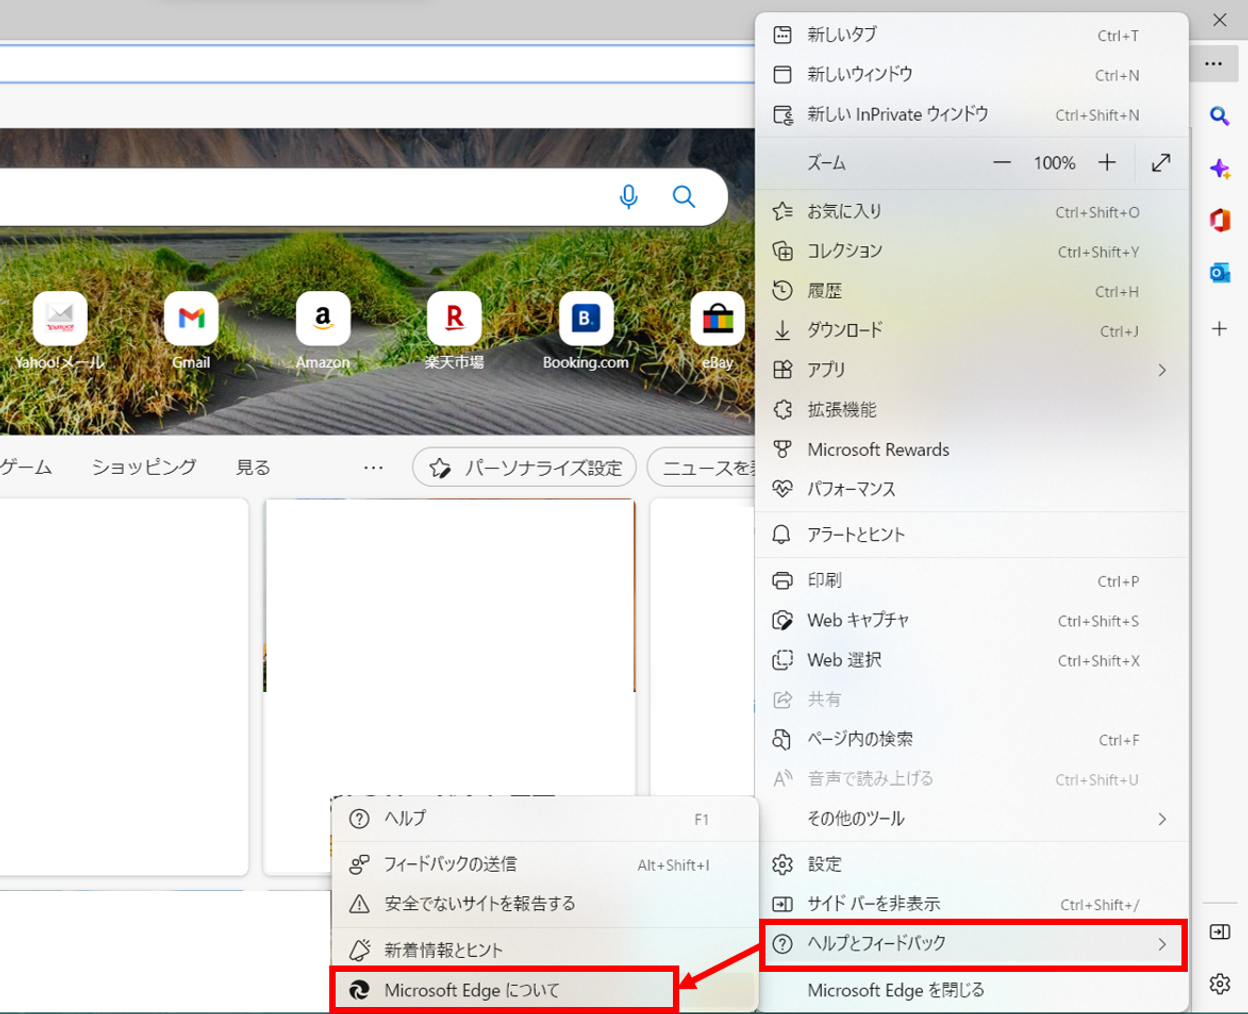Start voice search with the microphone icon

[628, 196]
